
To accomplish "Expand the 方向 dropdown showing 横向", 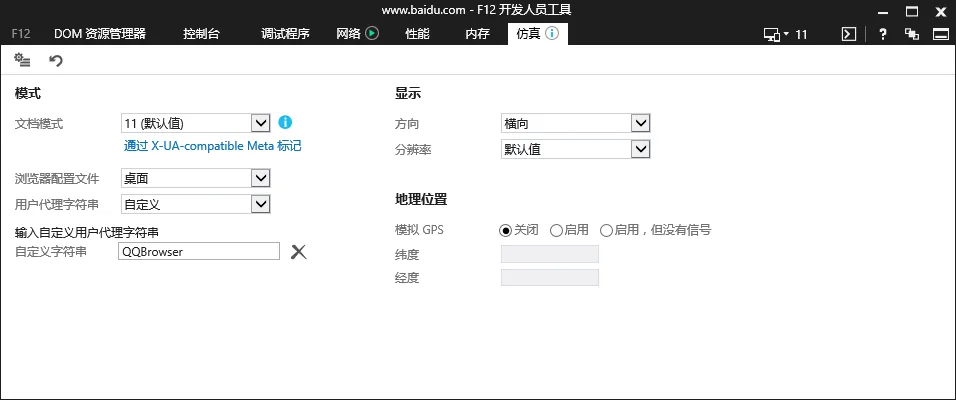I will click(641, 123).
